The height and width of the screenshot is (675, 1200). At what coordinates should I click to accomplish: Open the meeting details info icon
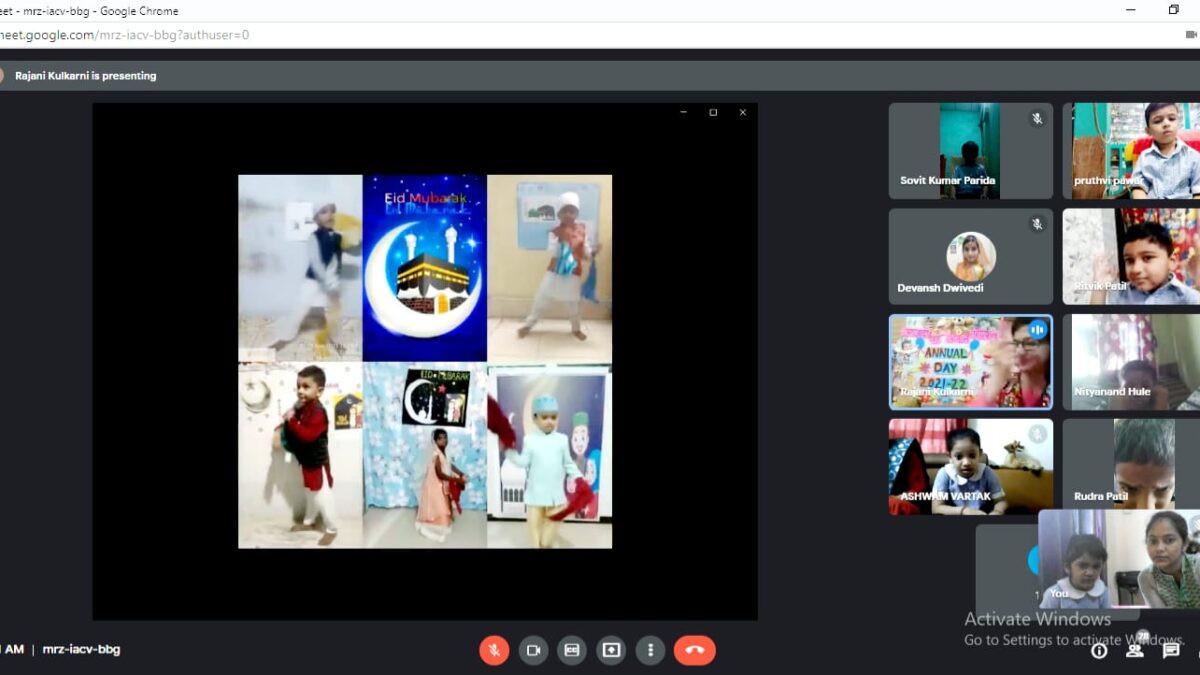(x=1099, y=650)
